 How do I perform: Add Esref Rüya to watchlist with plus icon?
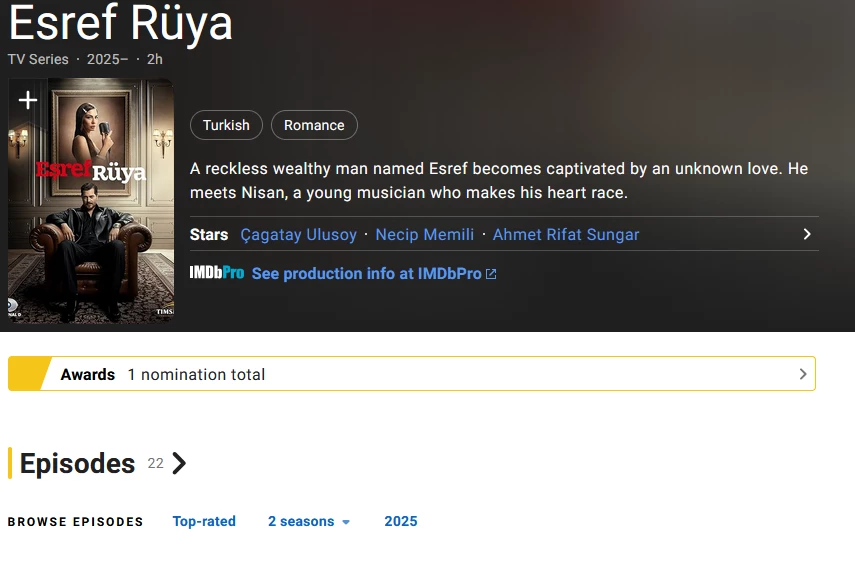[x=28, y=100]
